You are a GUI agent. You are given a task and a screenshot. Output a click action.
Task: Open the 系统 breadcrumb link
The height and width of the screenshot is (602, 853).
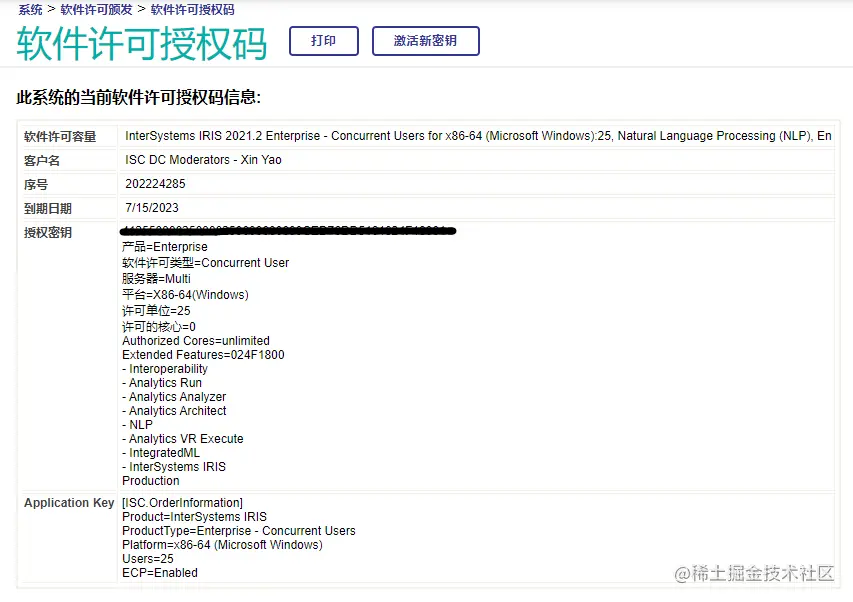pos(30,10)
